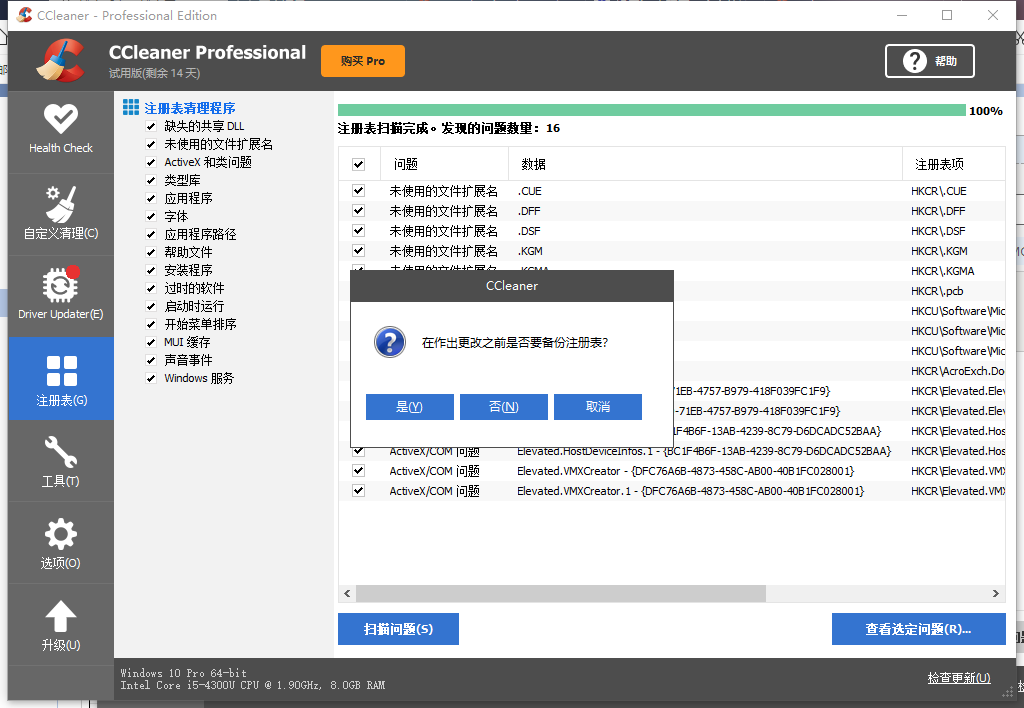1024x708 pixels.
Task: Select HKCR\.KGMA registry entry
Action: [x=942, y=271]
